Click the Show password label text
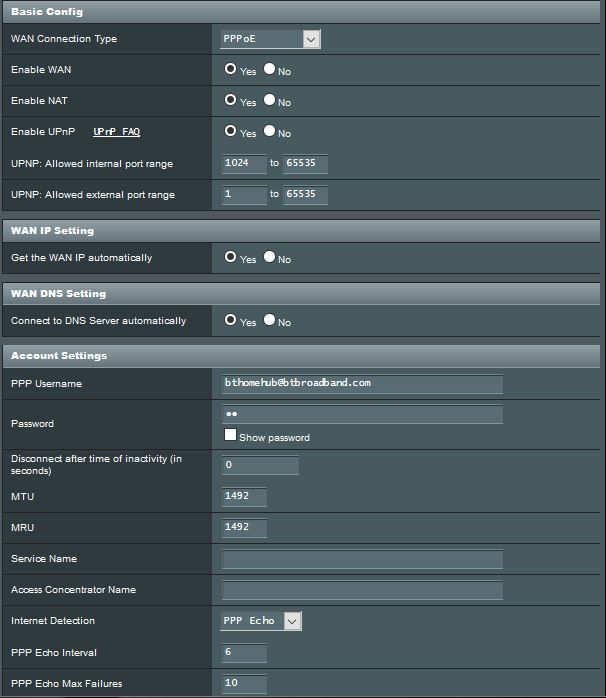Viewport: 606px width, 698px height. (274, 438)
